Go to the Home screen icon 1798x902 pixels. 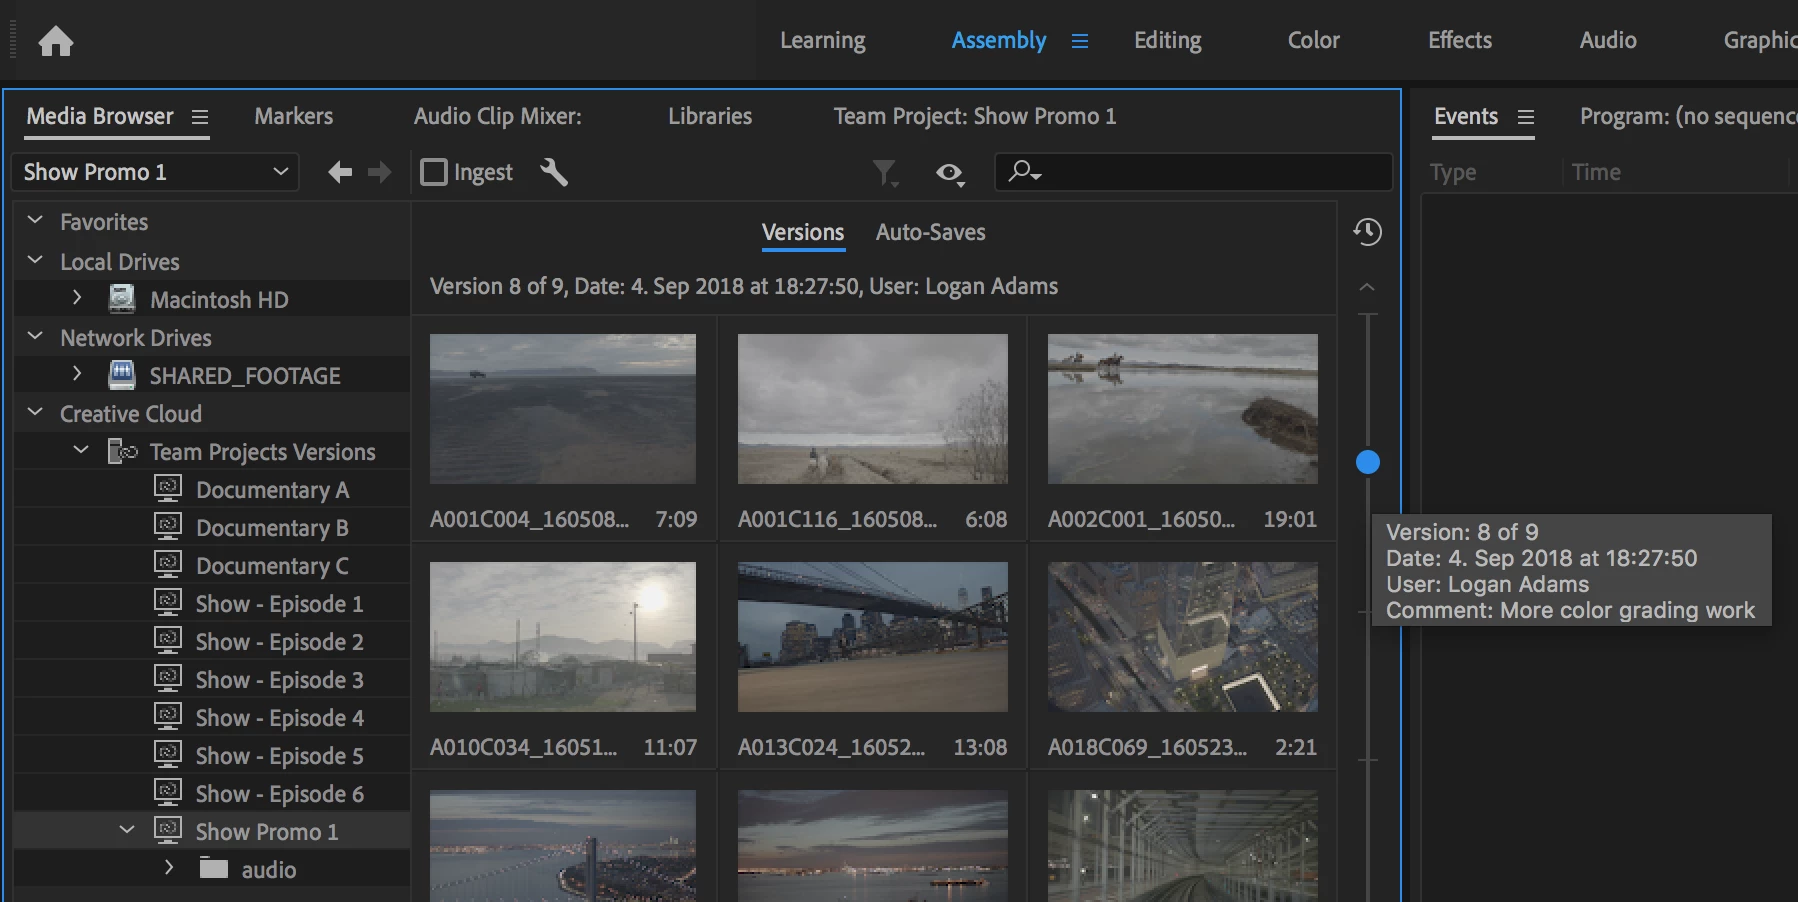coord(56,41)
